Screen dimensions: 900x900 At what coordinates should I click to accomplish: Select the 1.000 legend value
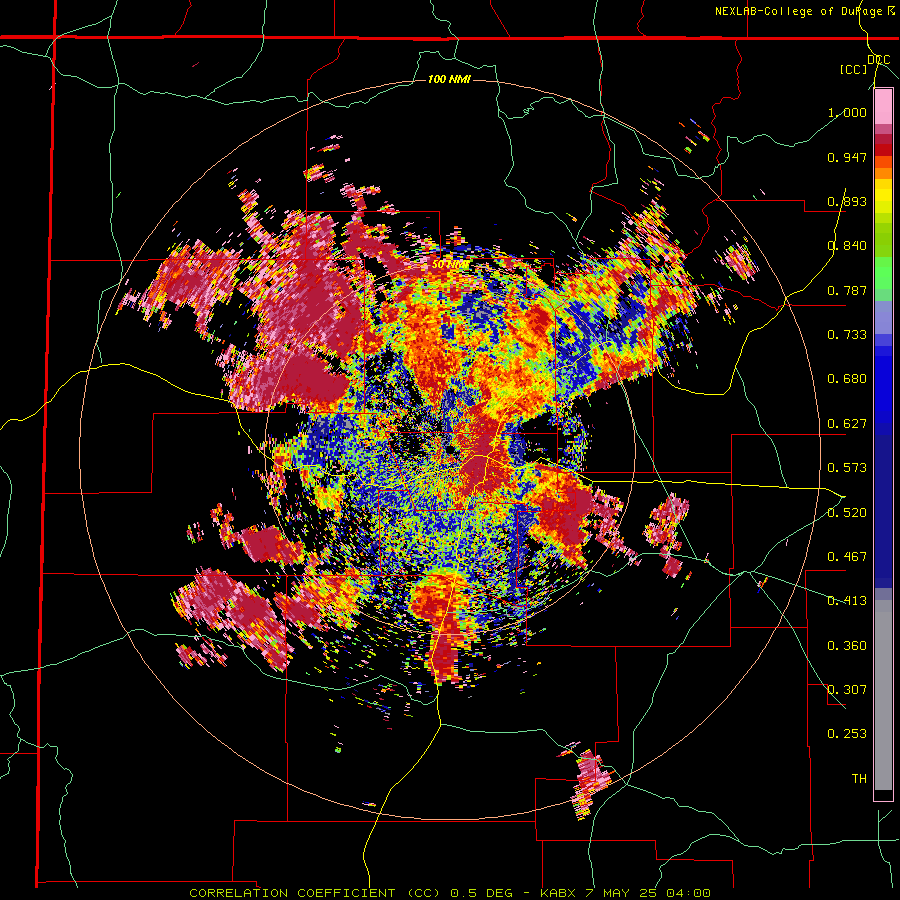[847, 112]
